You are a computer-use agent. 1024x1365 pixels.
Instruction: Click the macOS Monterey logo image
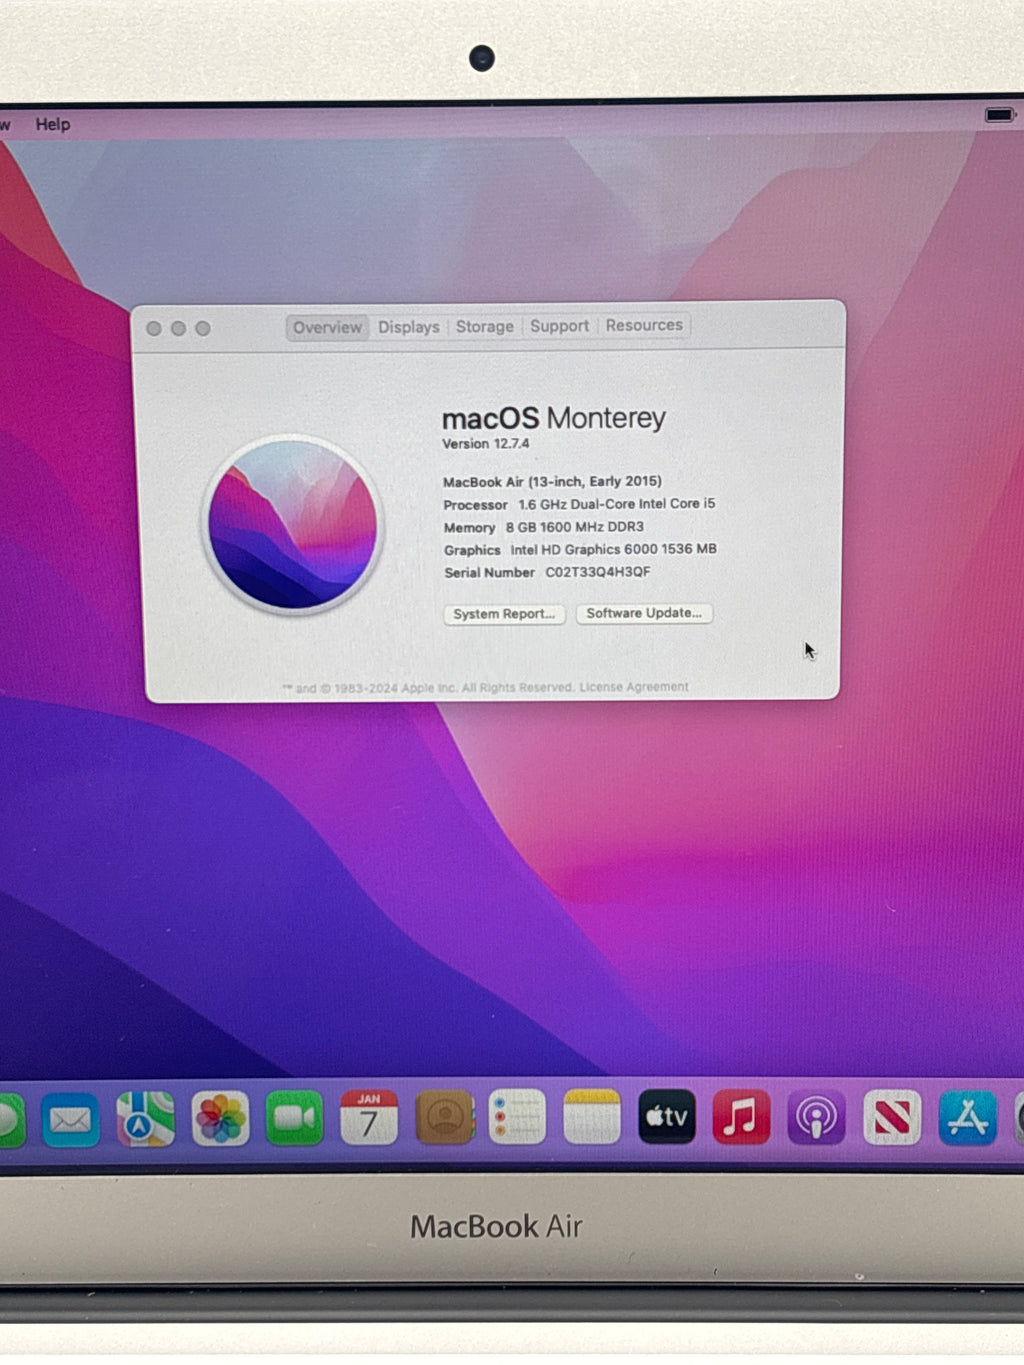pos(293,525)
